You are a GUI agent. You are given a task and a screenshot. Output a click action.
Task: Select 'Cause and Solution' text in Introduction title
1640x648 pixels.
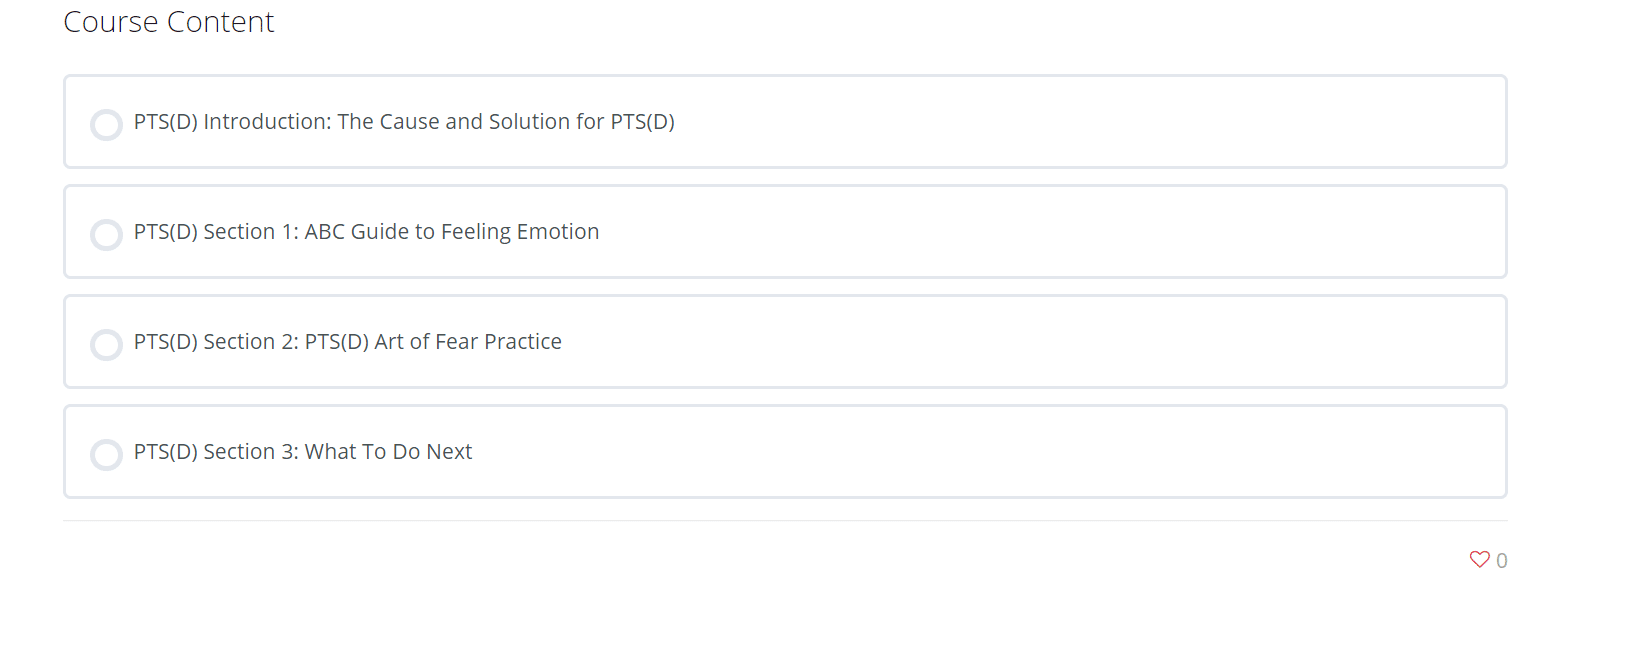[x=475, y=122]
